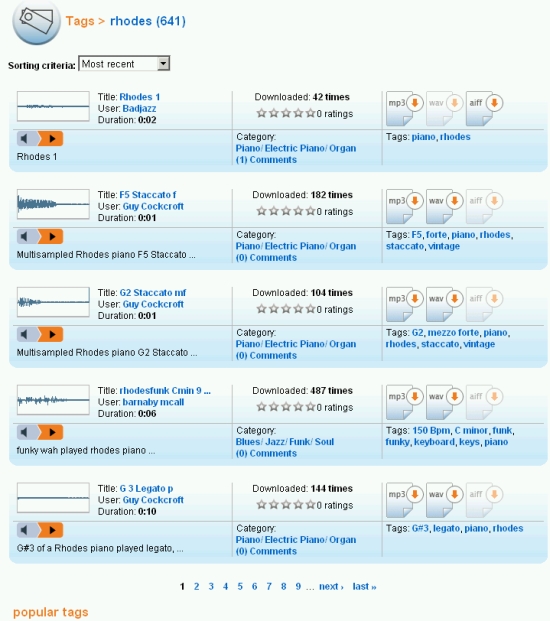550x621 pixels.
Task: Play the Rhodes 1 sample
Action: pos(51,139)
